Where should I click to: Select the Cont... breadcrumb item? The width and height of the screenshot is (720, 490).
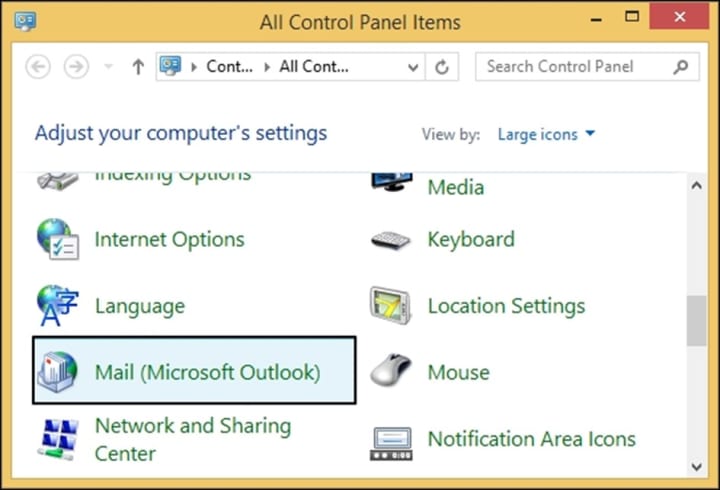[230, 67]
